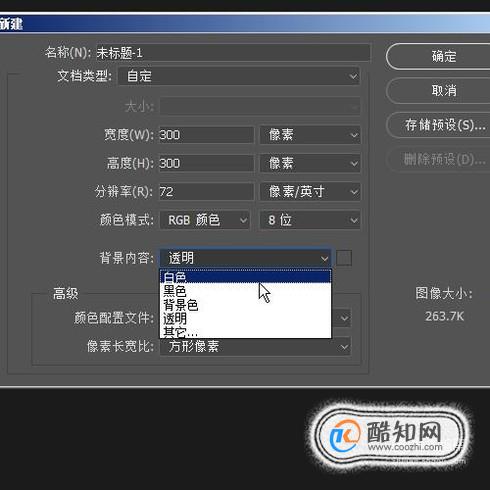Click the 分辨率(R) input field
490x490 pixels.
pos(206,192)
